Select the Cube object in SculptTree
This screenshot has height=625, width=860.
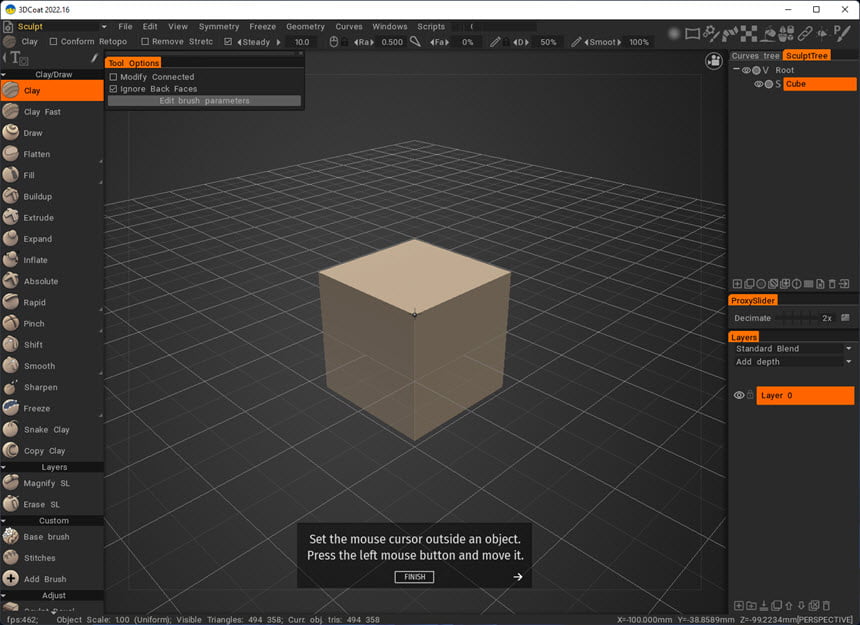click(x=819, y=84)
